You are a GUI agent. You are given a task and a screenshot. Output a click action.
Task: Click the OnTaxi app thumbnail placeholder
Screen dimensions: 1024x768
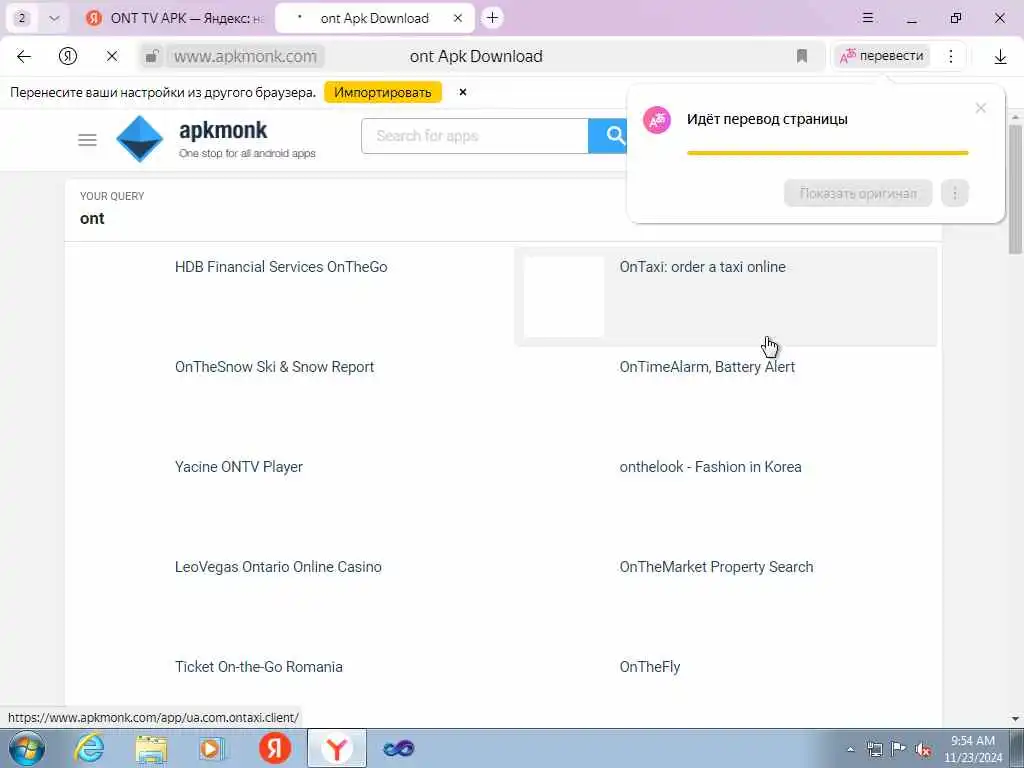pyautogui.click(x=564, y=296)
